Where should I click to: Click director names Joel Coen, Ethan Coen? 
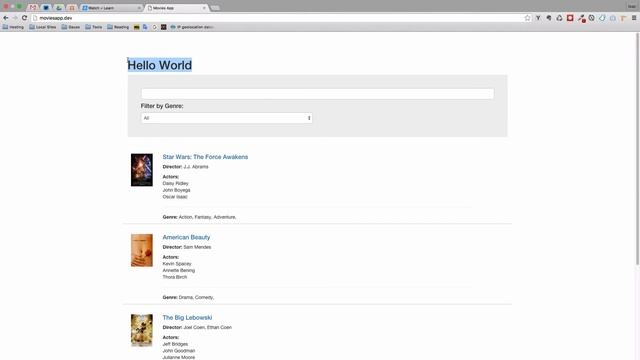(207, 327)
